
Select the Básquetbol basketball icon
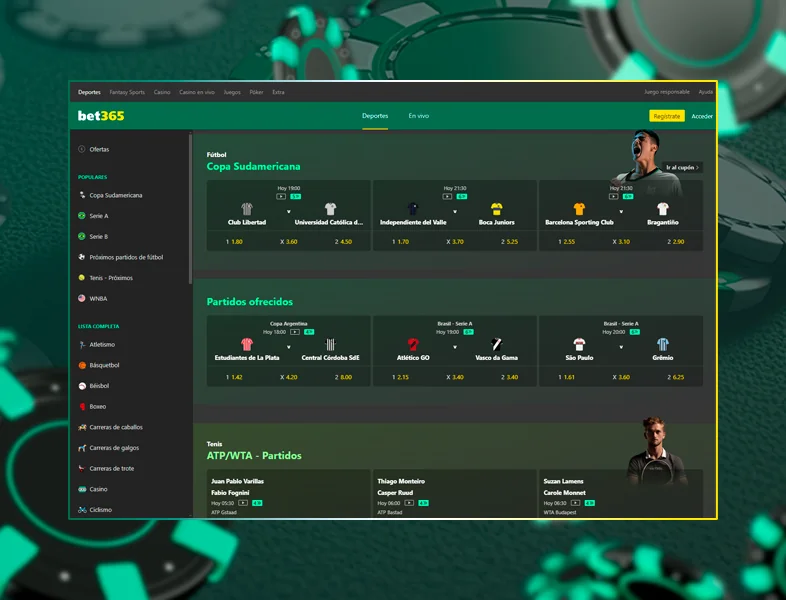[82, 365]
